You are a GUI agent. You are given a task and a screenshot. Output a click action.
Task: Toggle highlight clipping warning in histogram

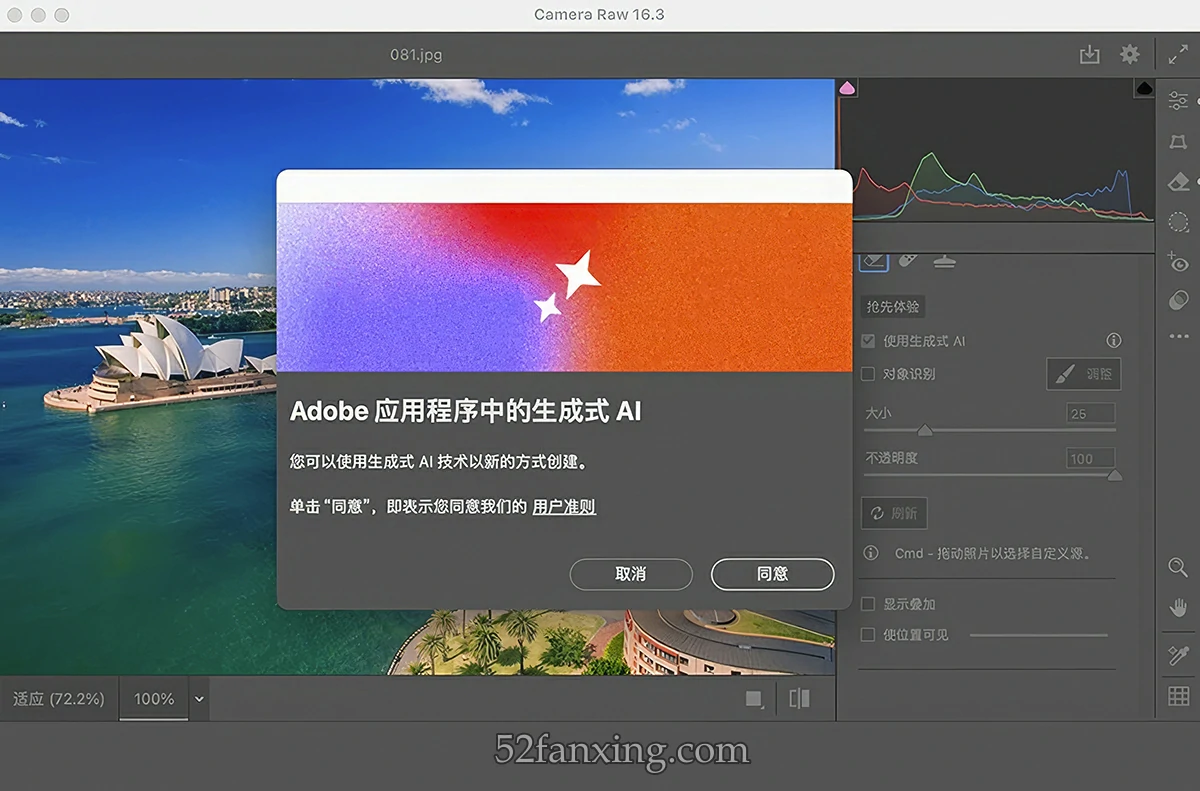[1144, 88]
